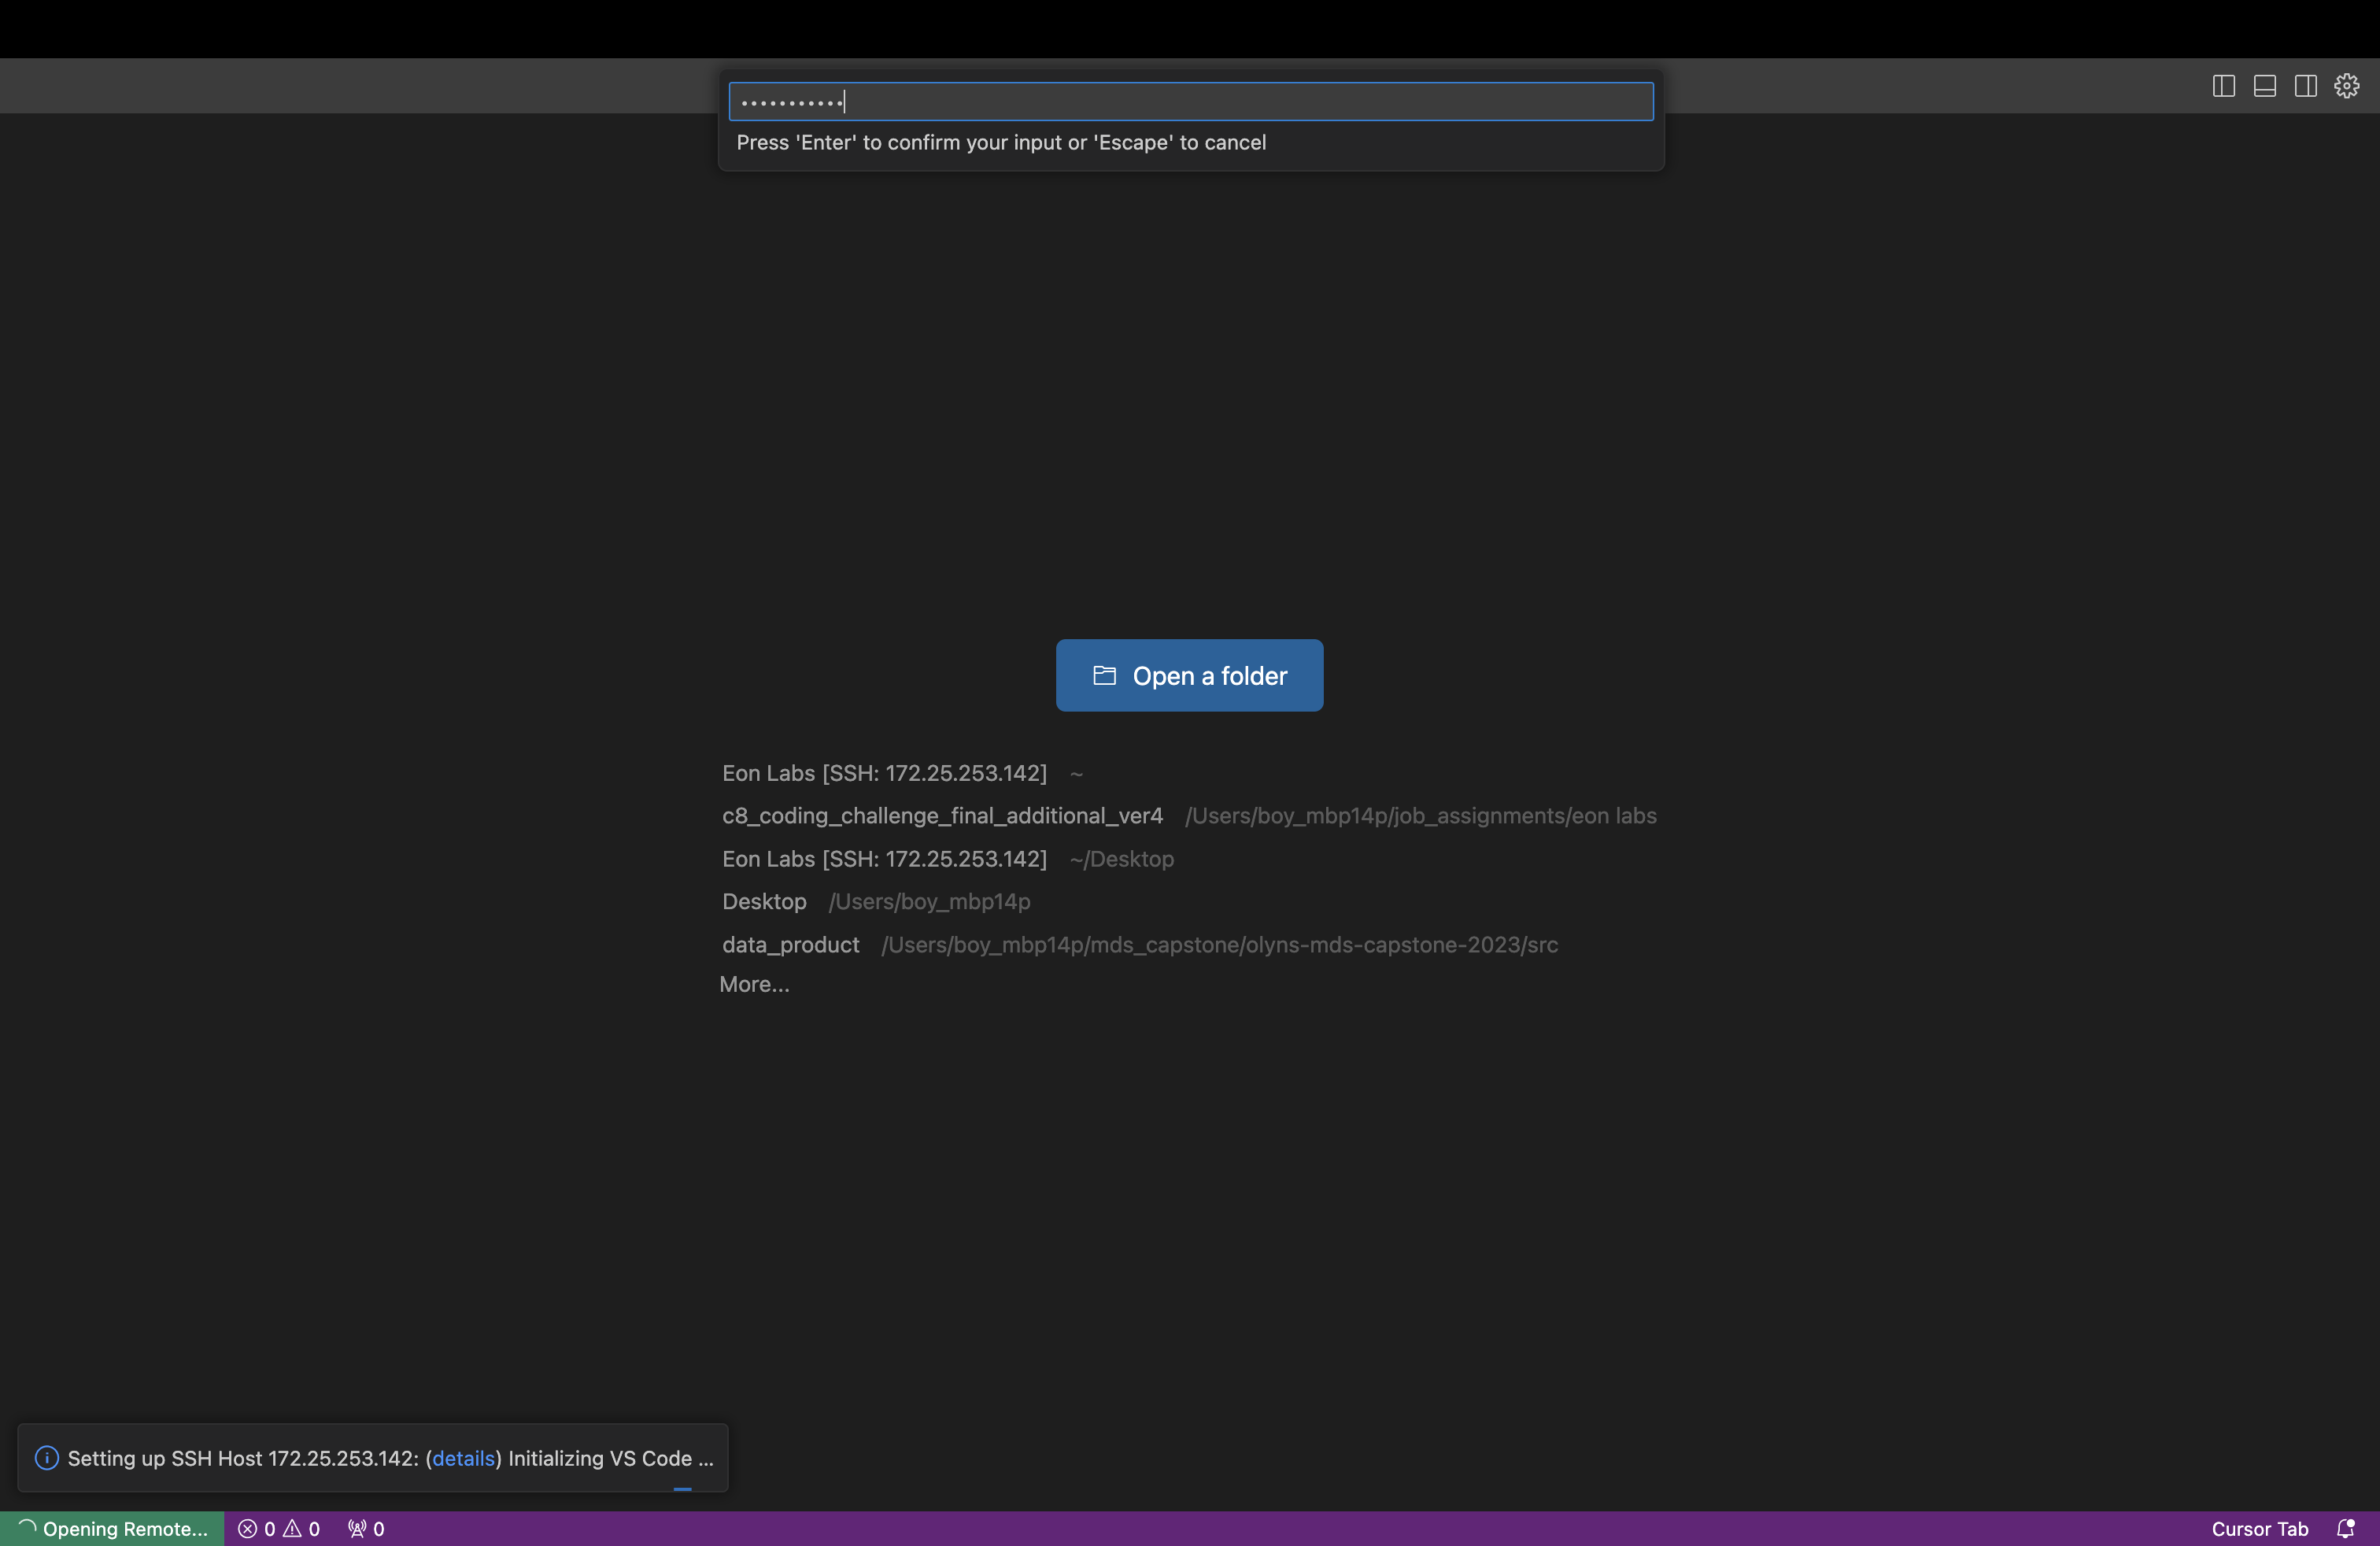Toggle the right-side AI pane icon
Image resolution: width=2380 pixels, height=1546 pixels.
coord(2305,86)
